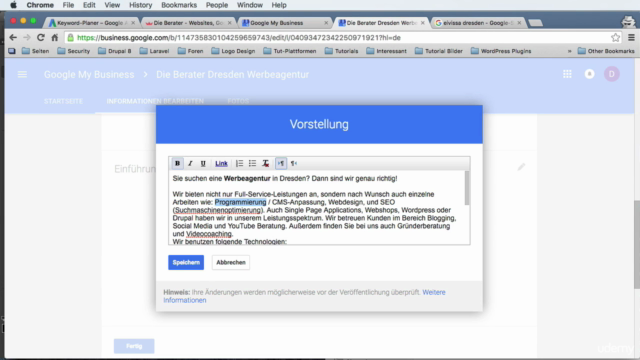
Task: Open the Interessant bookmarks folder
Action: pyautogui.click(x=387, y=51)
